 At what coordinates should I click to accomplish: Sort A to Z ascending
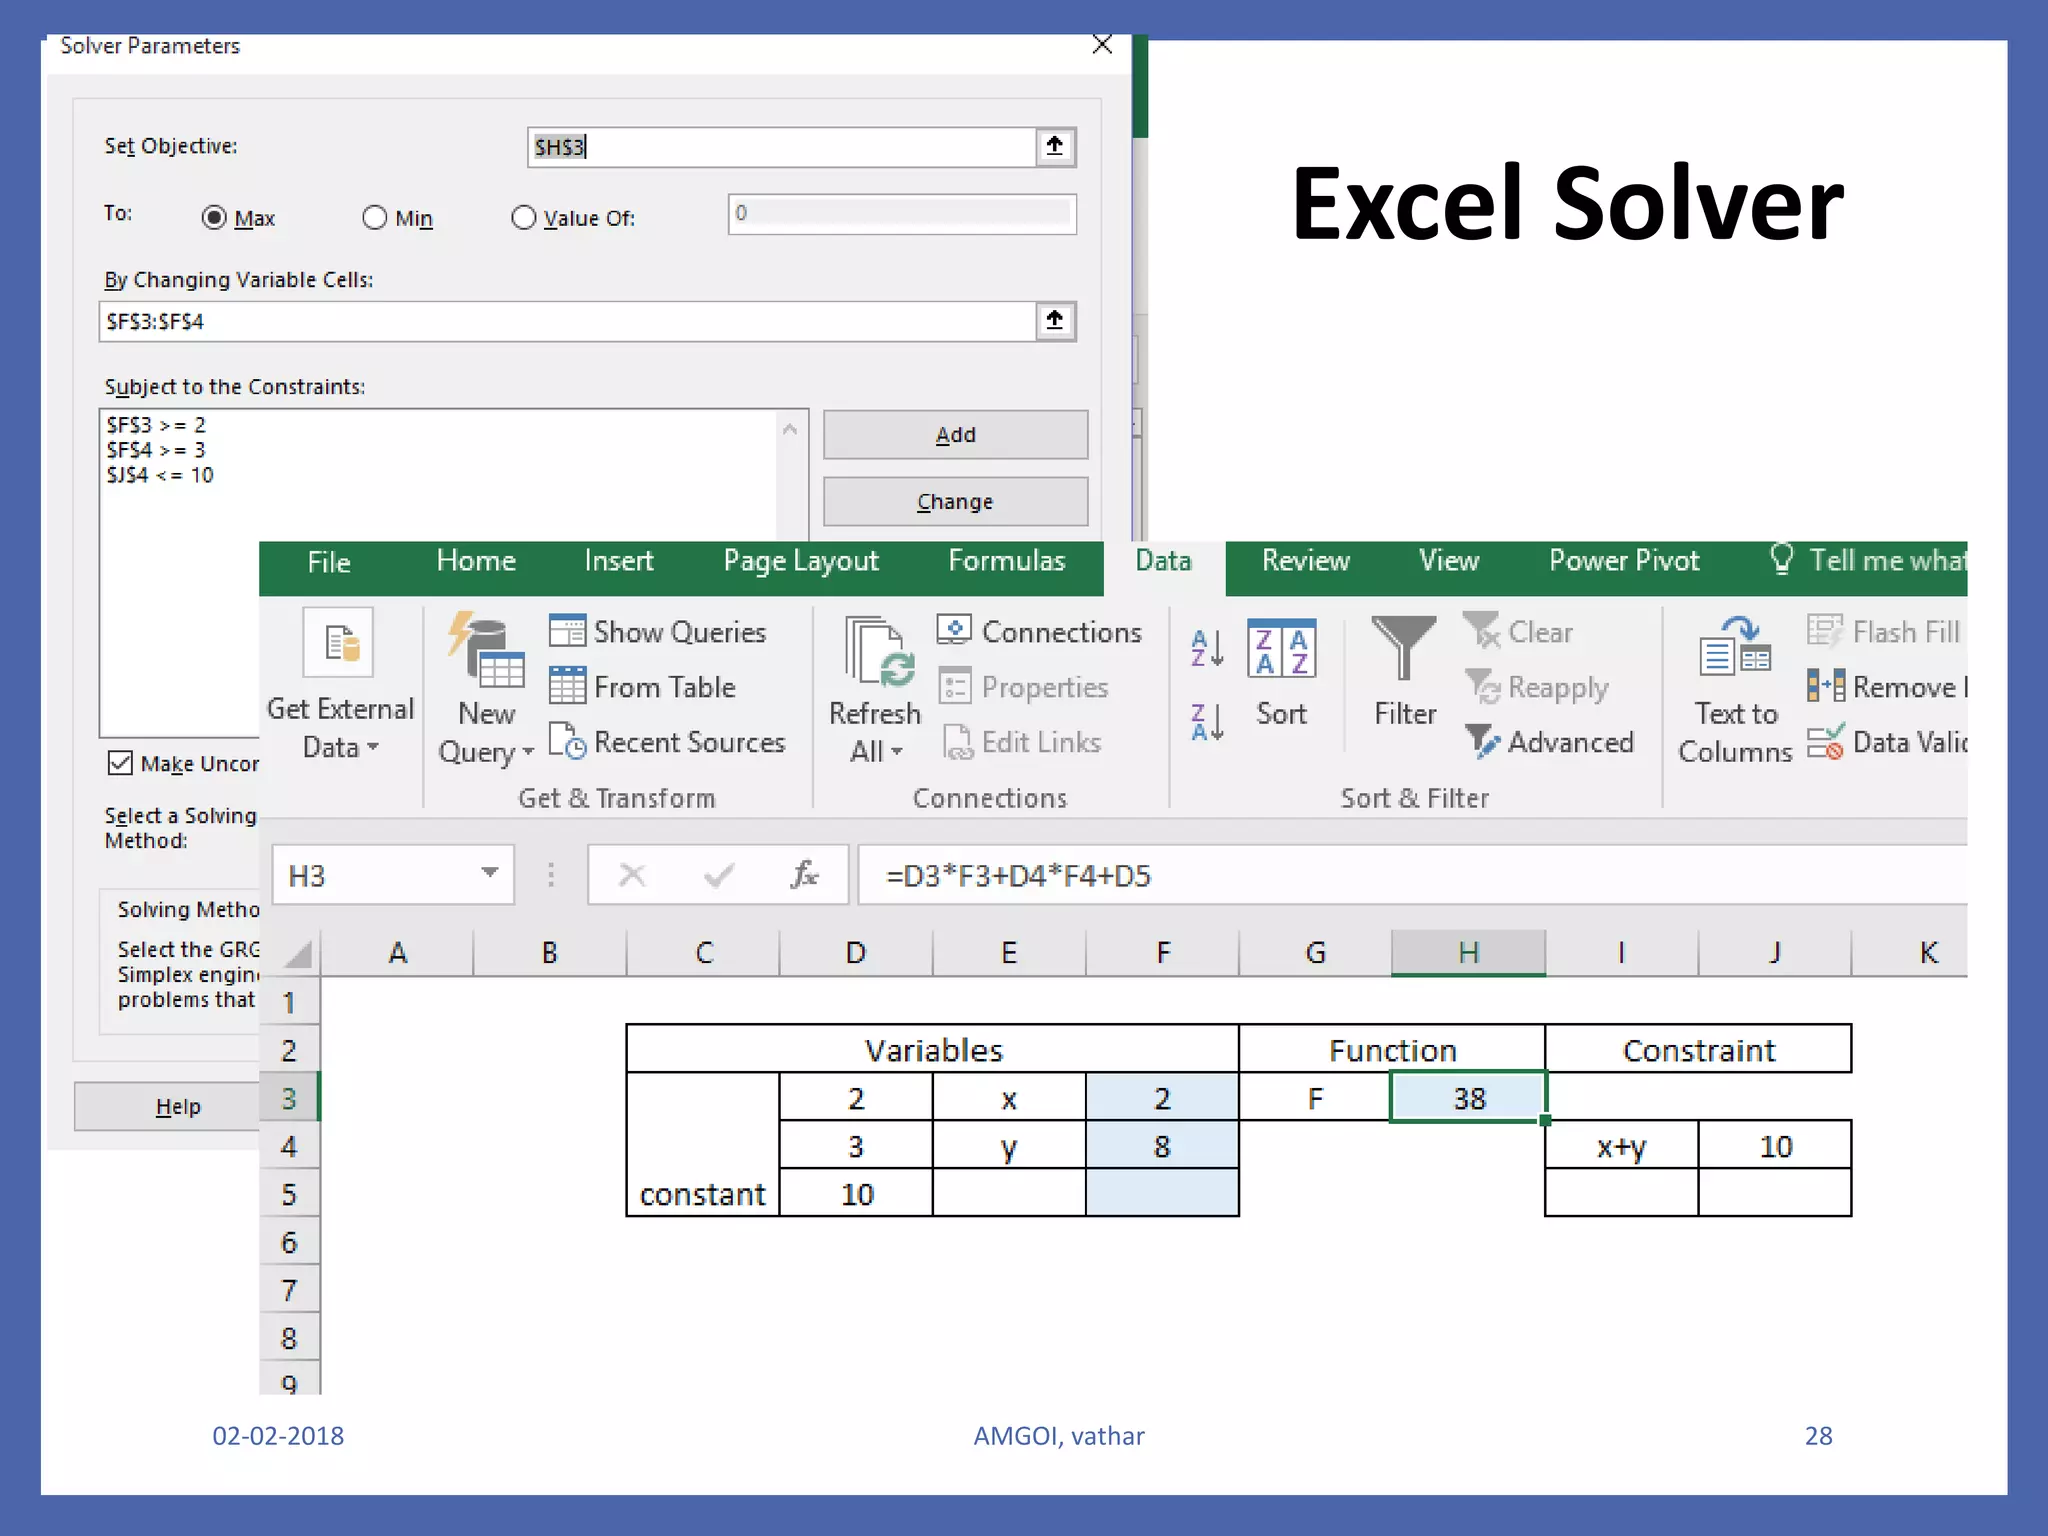pos(1207,648)
